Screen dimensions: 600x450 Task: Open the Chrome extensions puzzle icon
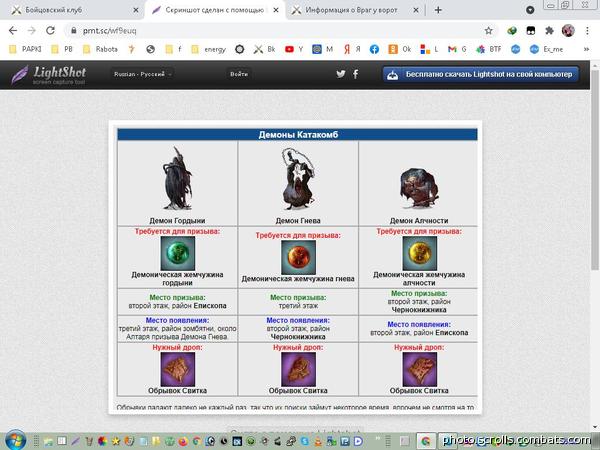coord(549,31)
